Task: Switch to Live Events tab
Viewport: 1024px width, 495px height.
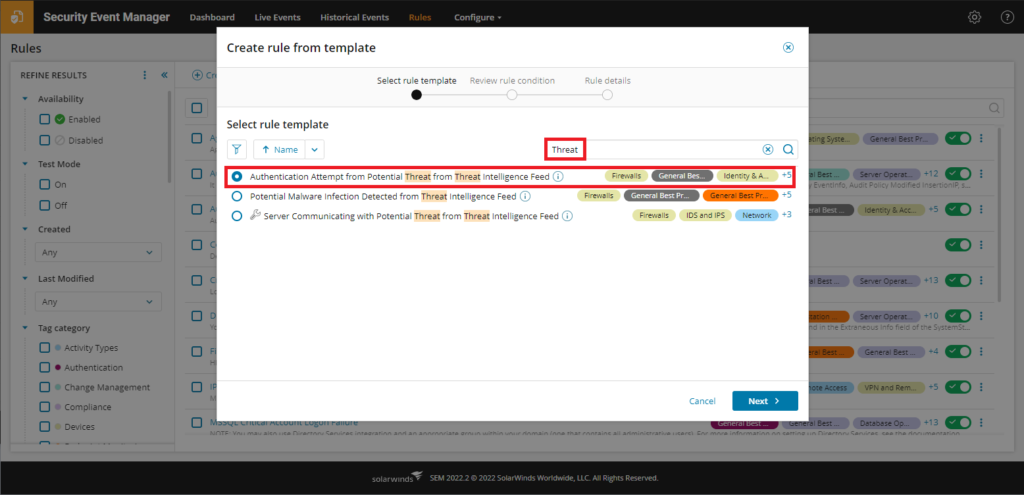Action: (x=278, y=18)
